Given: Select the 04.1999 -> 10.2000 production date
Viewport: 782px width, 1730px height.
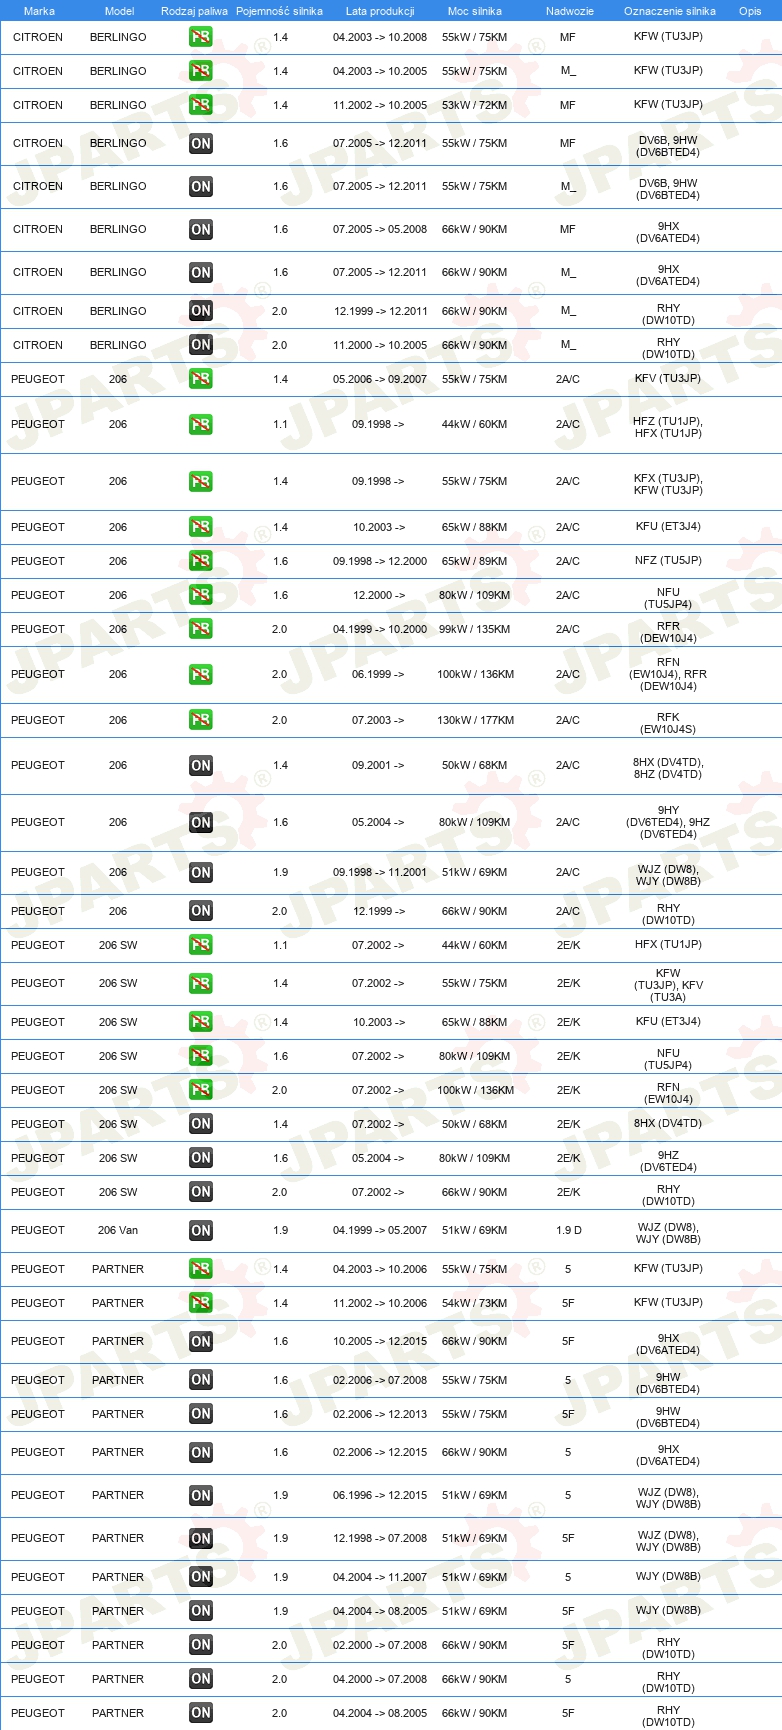Looking at the screenshot, I should coord(380,629).
